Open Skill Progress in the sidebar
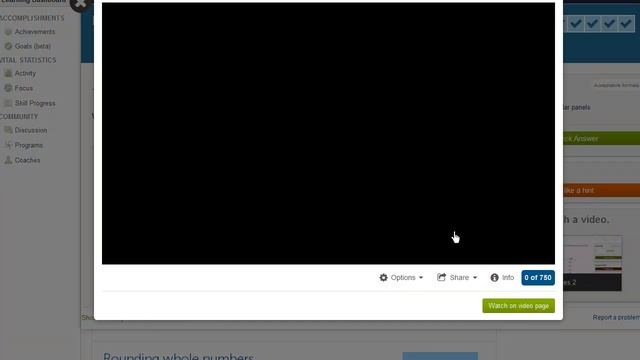640x360 pixels. coord(35,103)
